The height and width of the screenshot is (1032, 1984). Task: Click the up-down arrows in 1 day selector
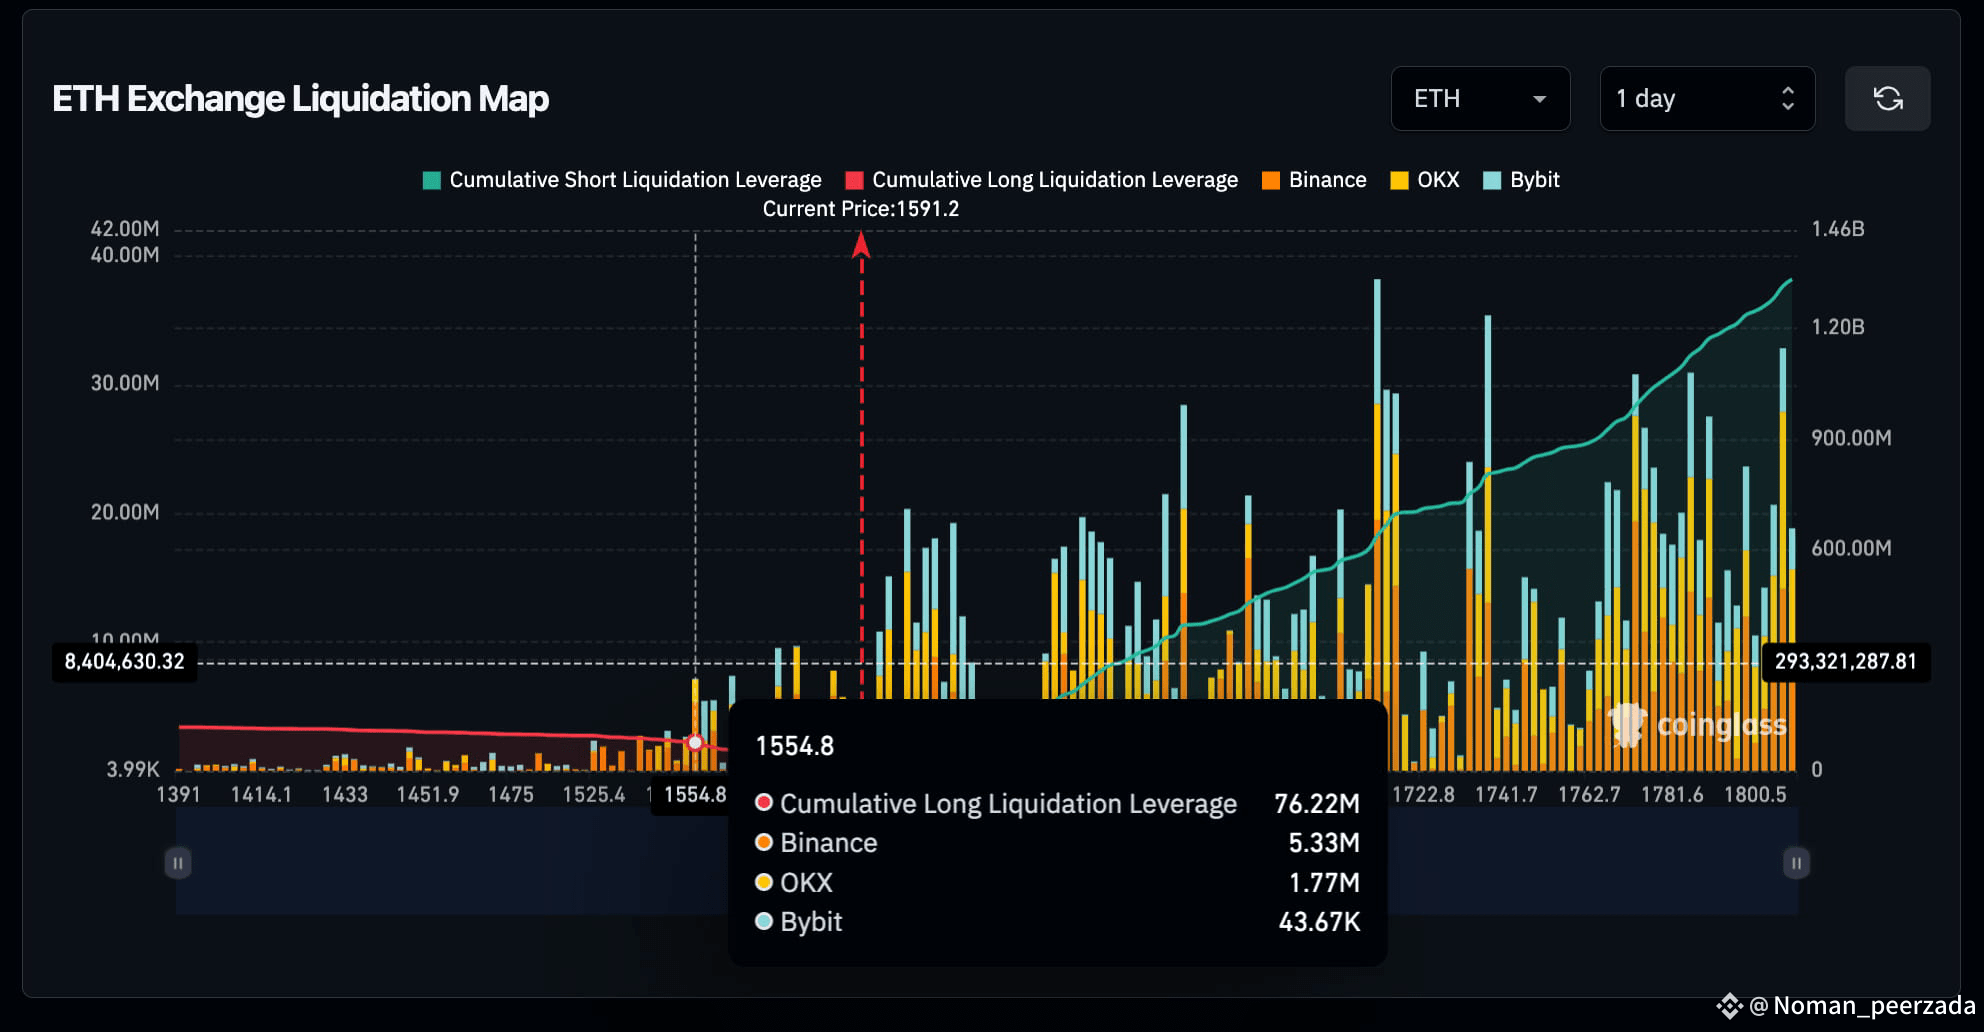point(1788,99)
